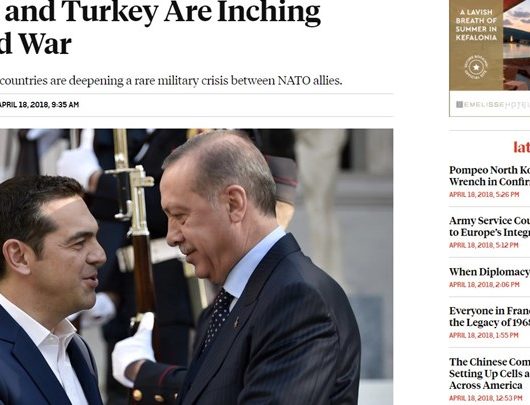Click the 5:26 PM timestamp under Pompeo story
530x405 pixels.
[x=484, y=194]
